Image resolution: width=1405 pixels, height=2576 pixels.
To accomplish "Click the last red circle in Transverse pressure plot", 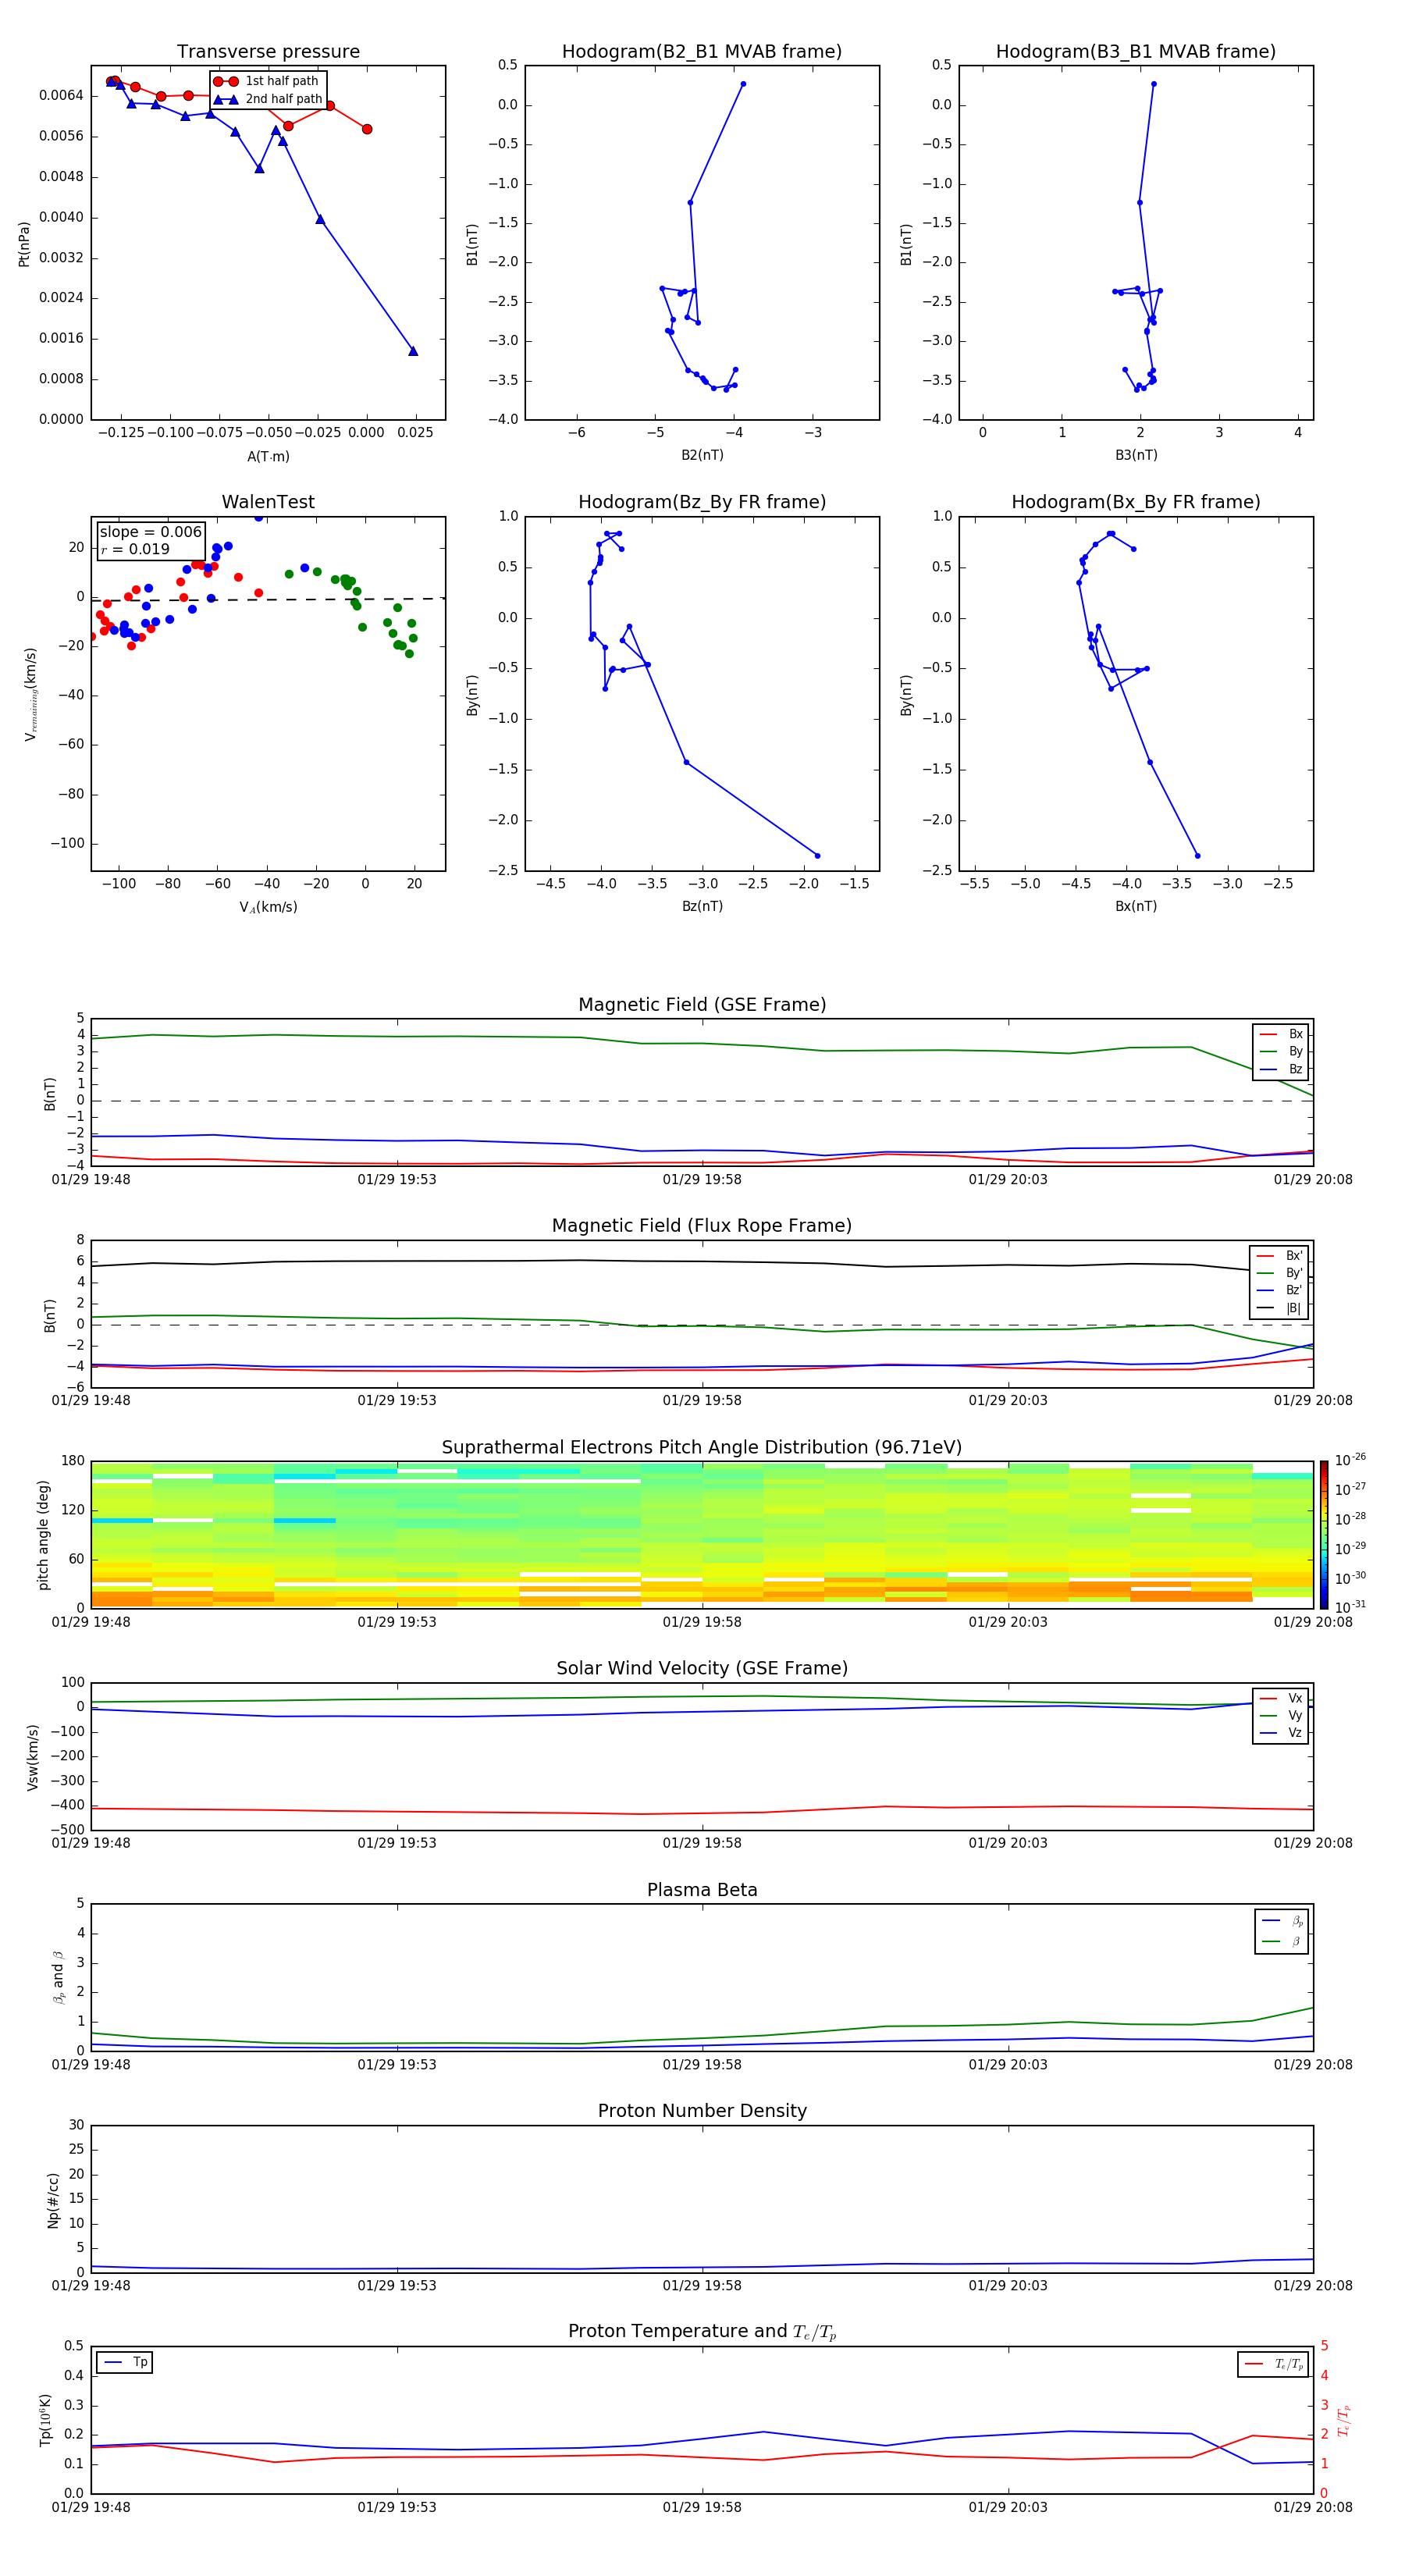I will pos(367,129).
